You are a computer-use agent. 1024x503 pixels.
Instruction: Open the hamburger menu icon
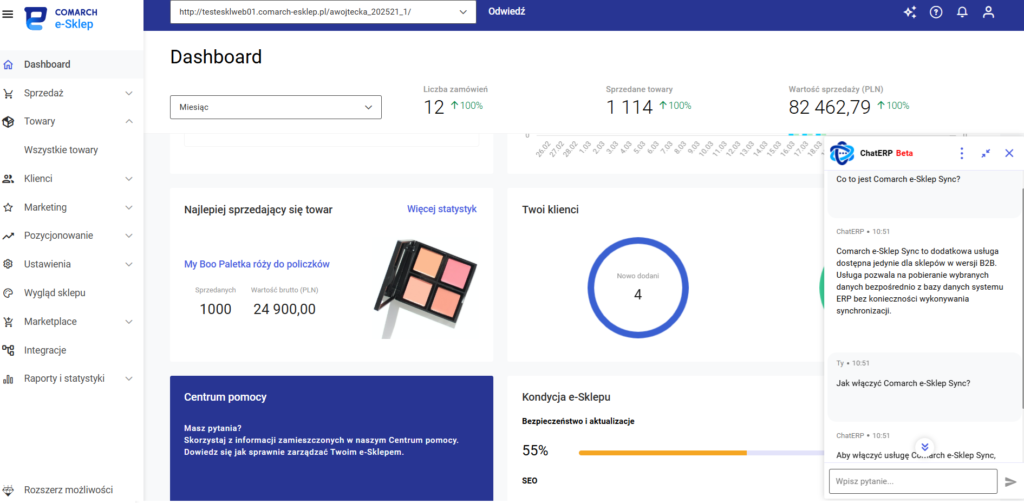click(9, 13)
